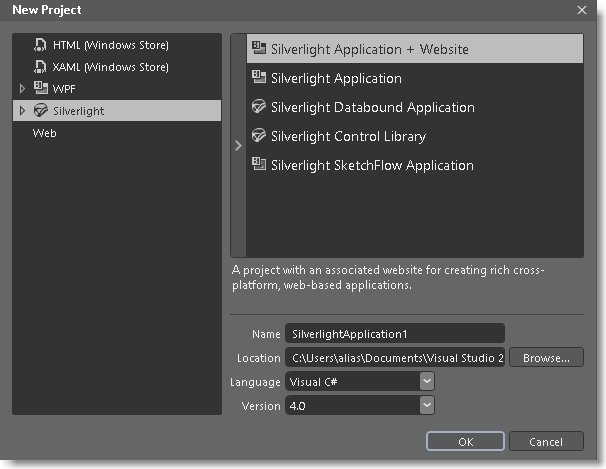
Task: Confirm with the OK button
Action: click(465, 442)
